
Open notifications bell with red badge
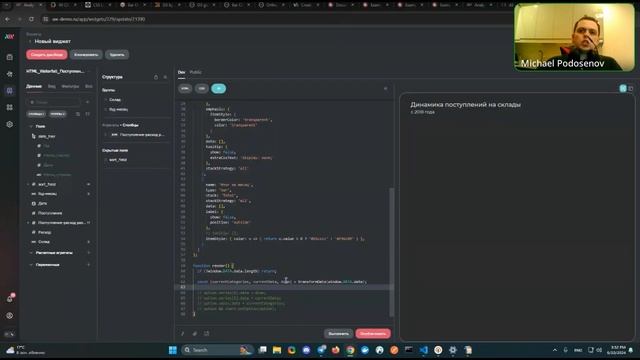click(x=10, y=298)
